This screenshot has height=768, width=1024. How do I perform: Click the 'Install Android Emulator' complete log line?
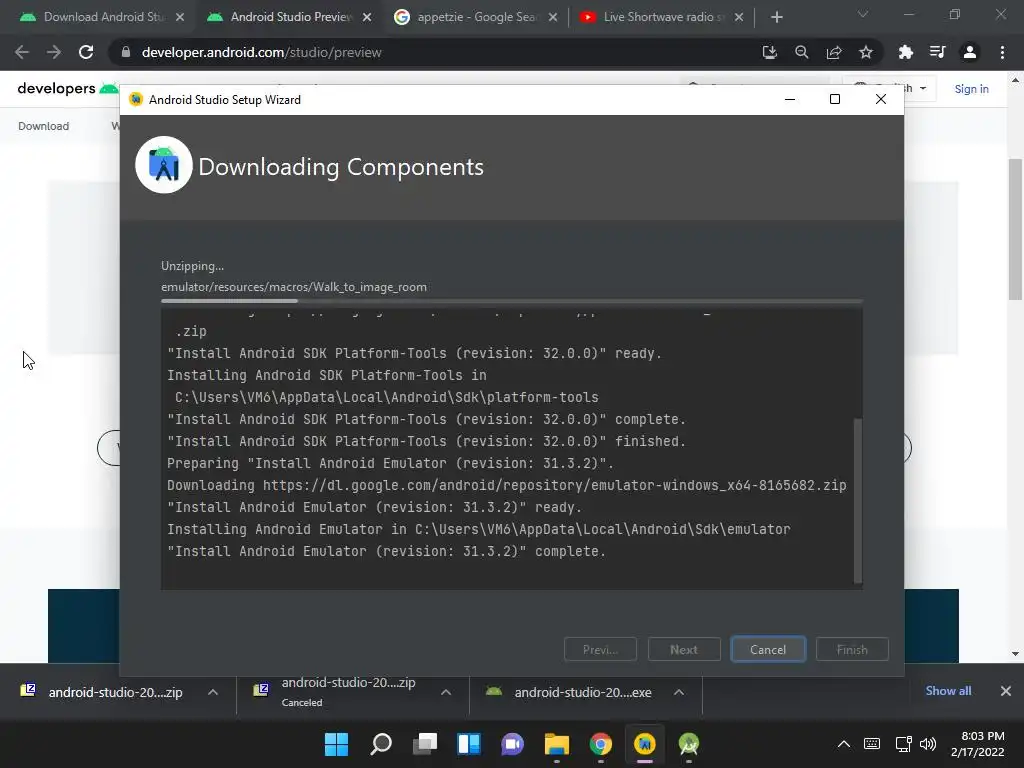[387, 551]
